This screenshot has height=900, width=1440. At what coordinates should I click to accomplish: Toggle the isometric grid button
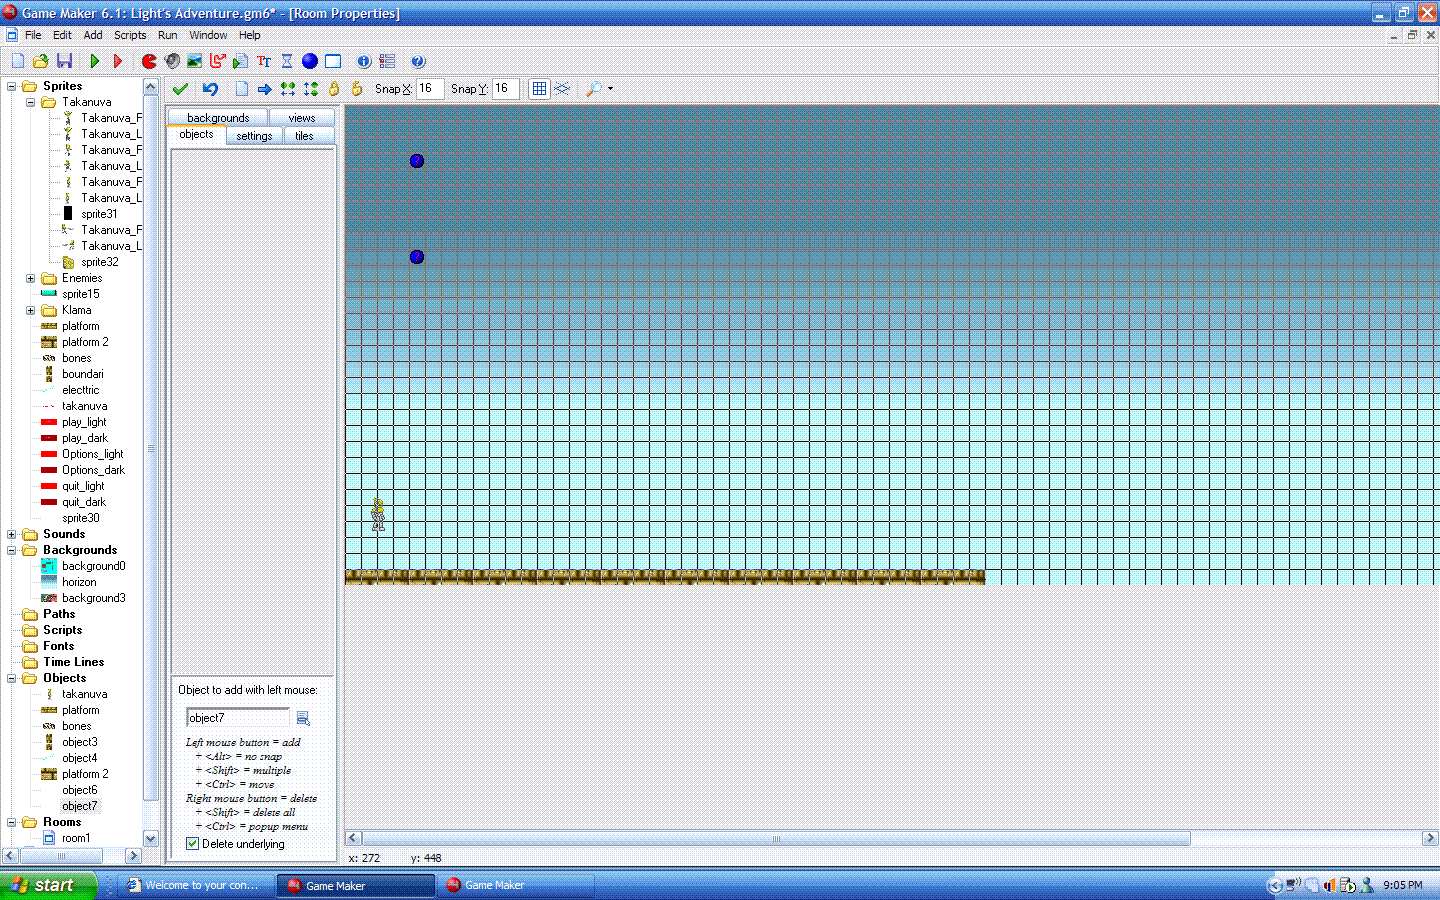coord(562,89)
